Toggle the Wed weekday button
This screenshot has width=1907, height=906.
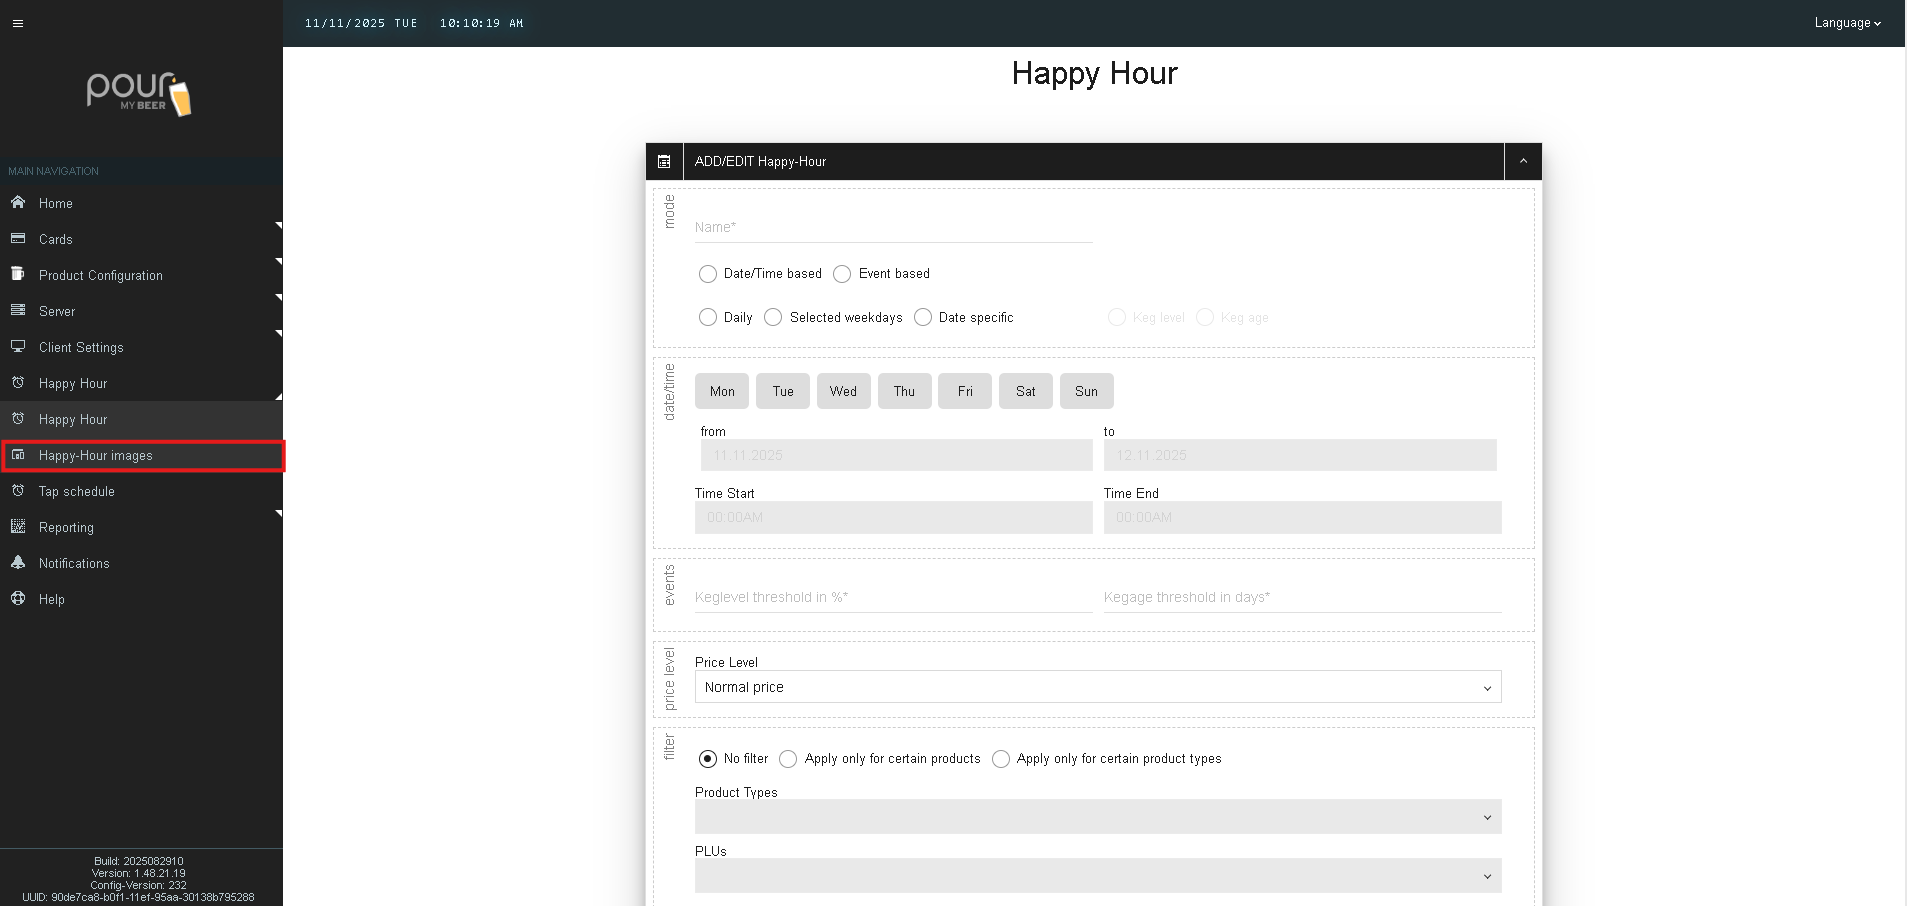click(843, 391)
